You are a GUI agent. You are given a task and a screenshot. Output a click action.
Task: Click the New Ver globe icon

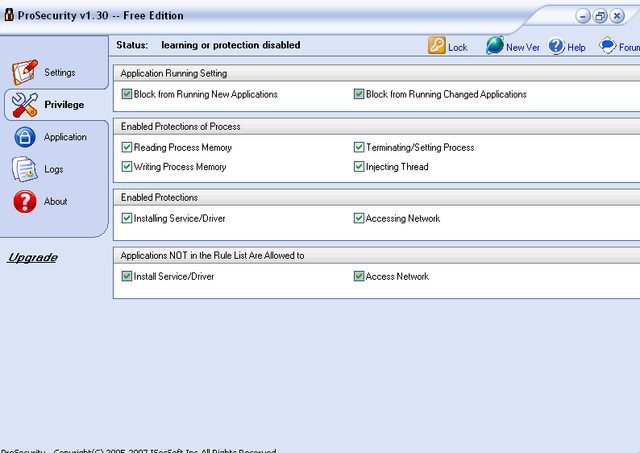coord(495,45)
